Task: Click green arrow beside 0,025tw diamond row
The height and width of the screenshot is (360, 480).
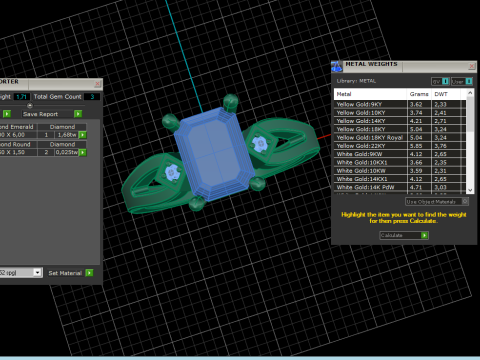Action: [x=83, y=152]
